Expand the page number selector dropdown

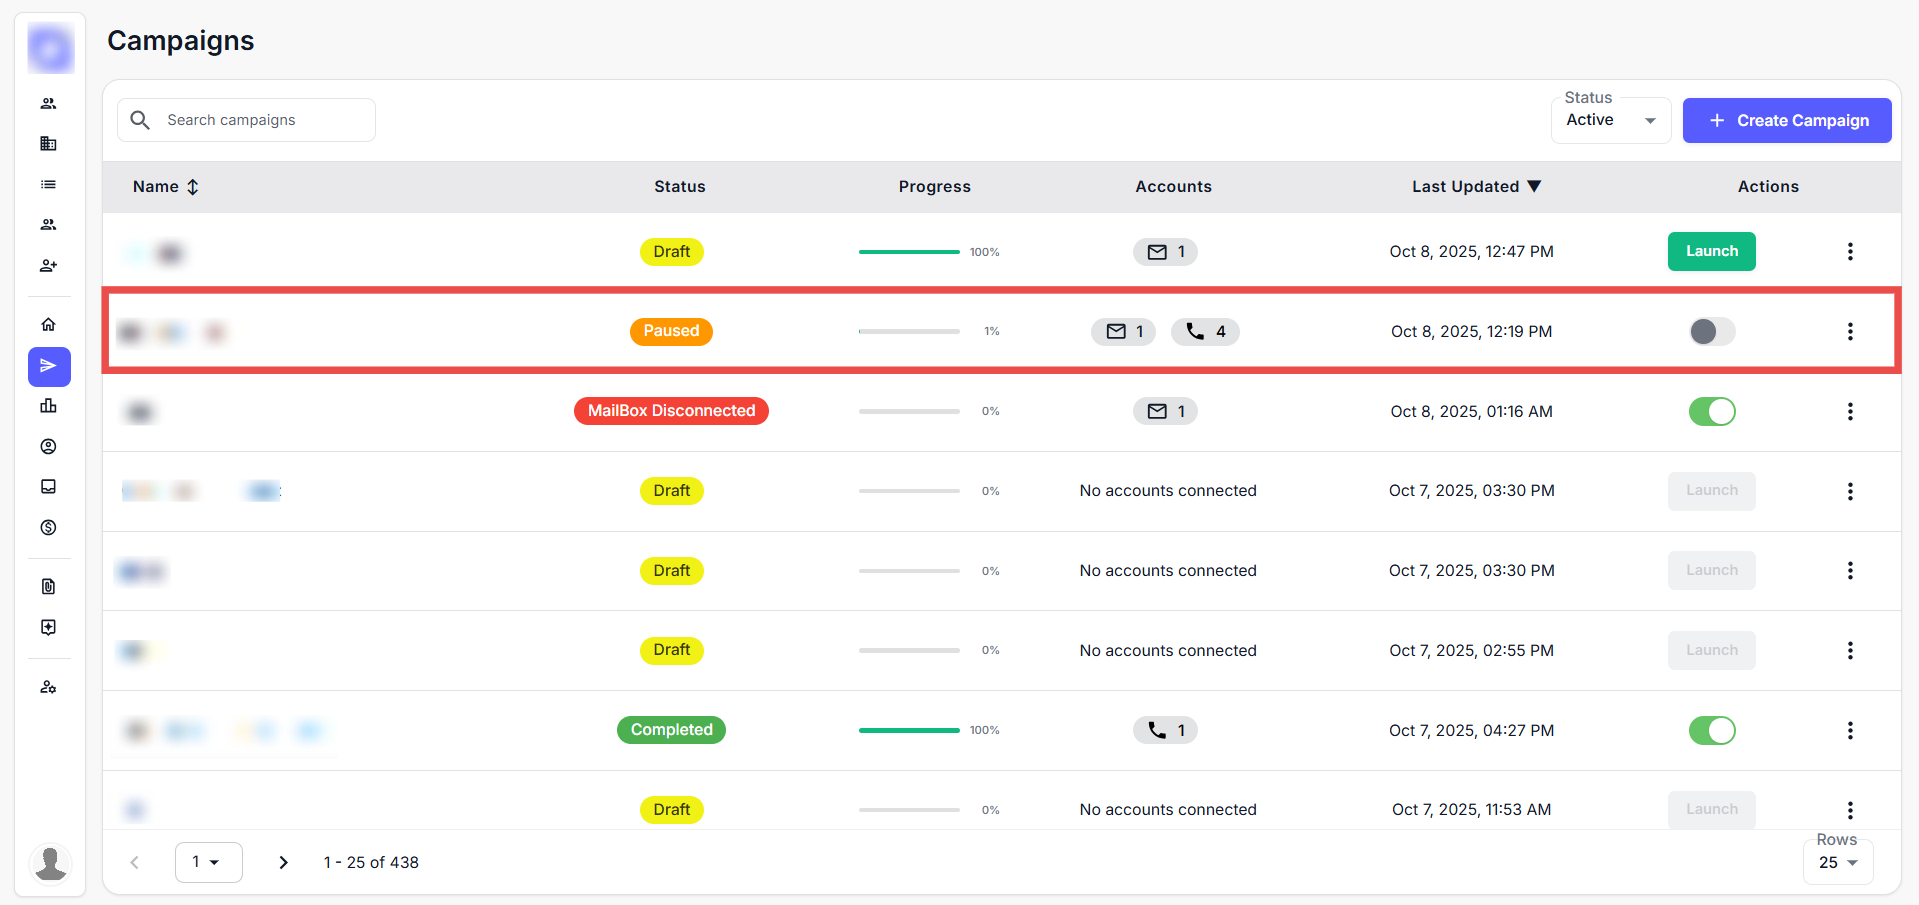click(208, 862)
